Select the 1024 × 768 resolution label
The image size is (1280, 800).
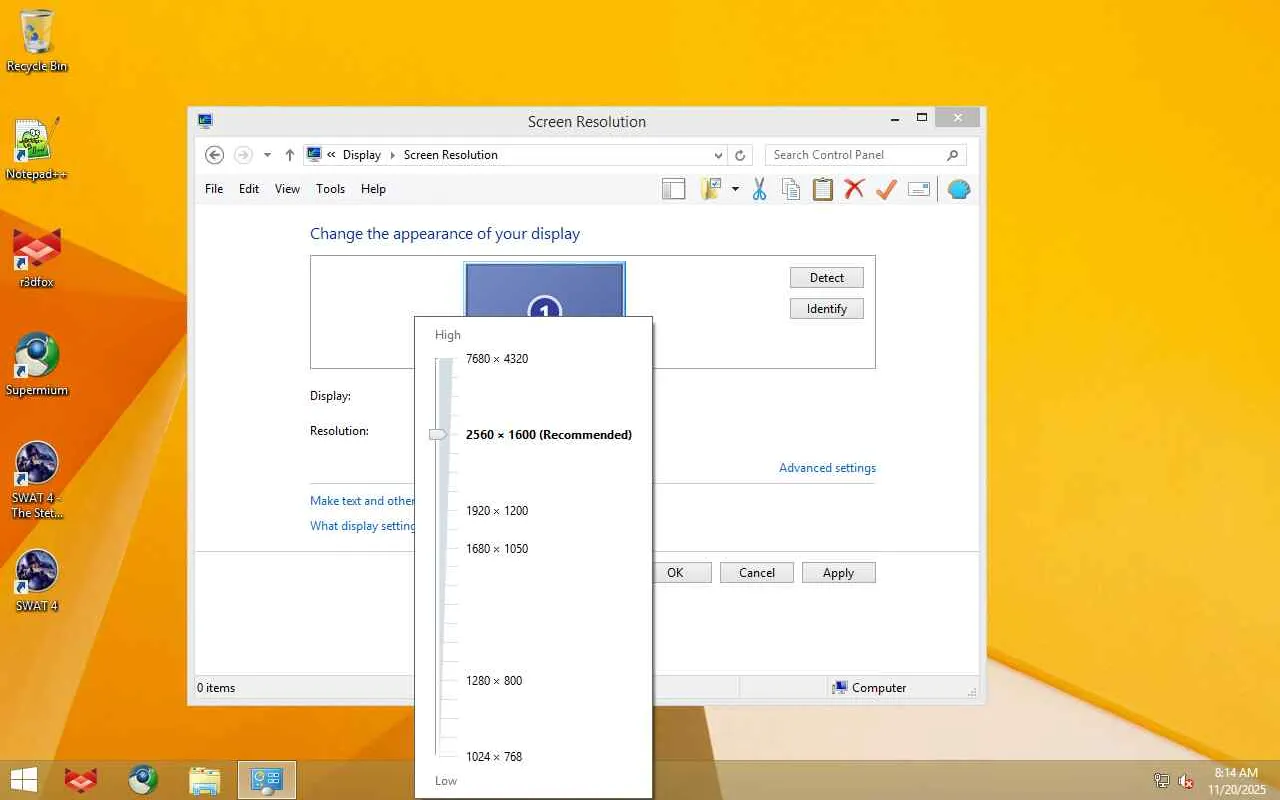tap(494, 757)
